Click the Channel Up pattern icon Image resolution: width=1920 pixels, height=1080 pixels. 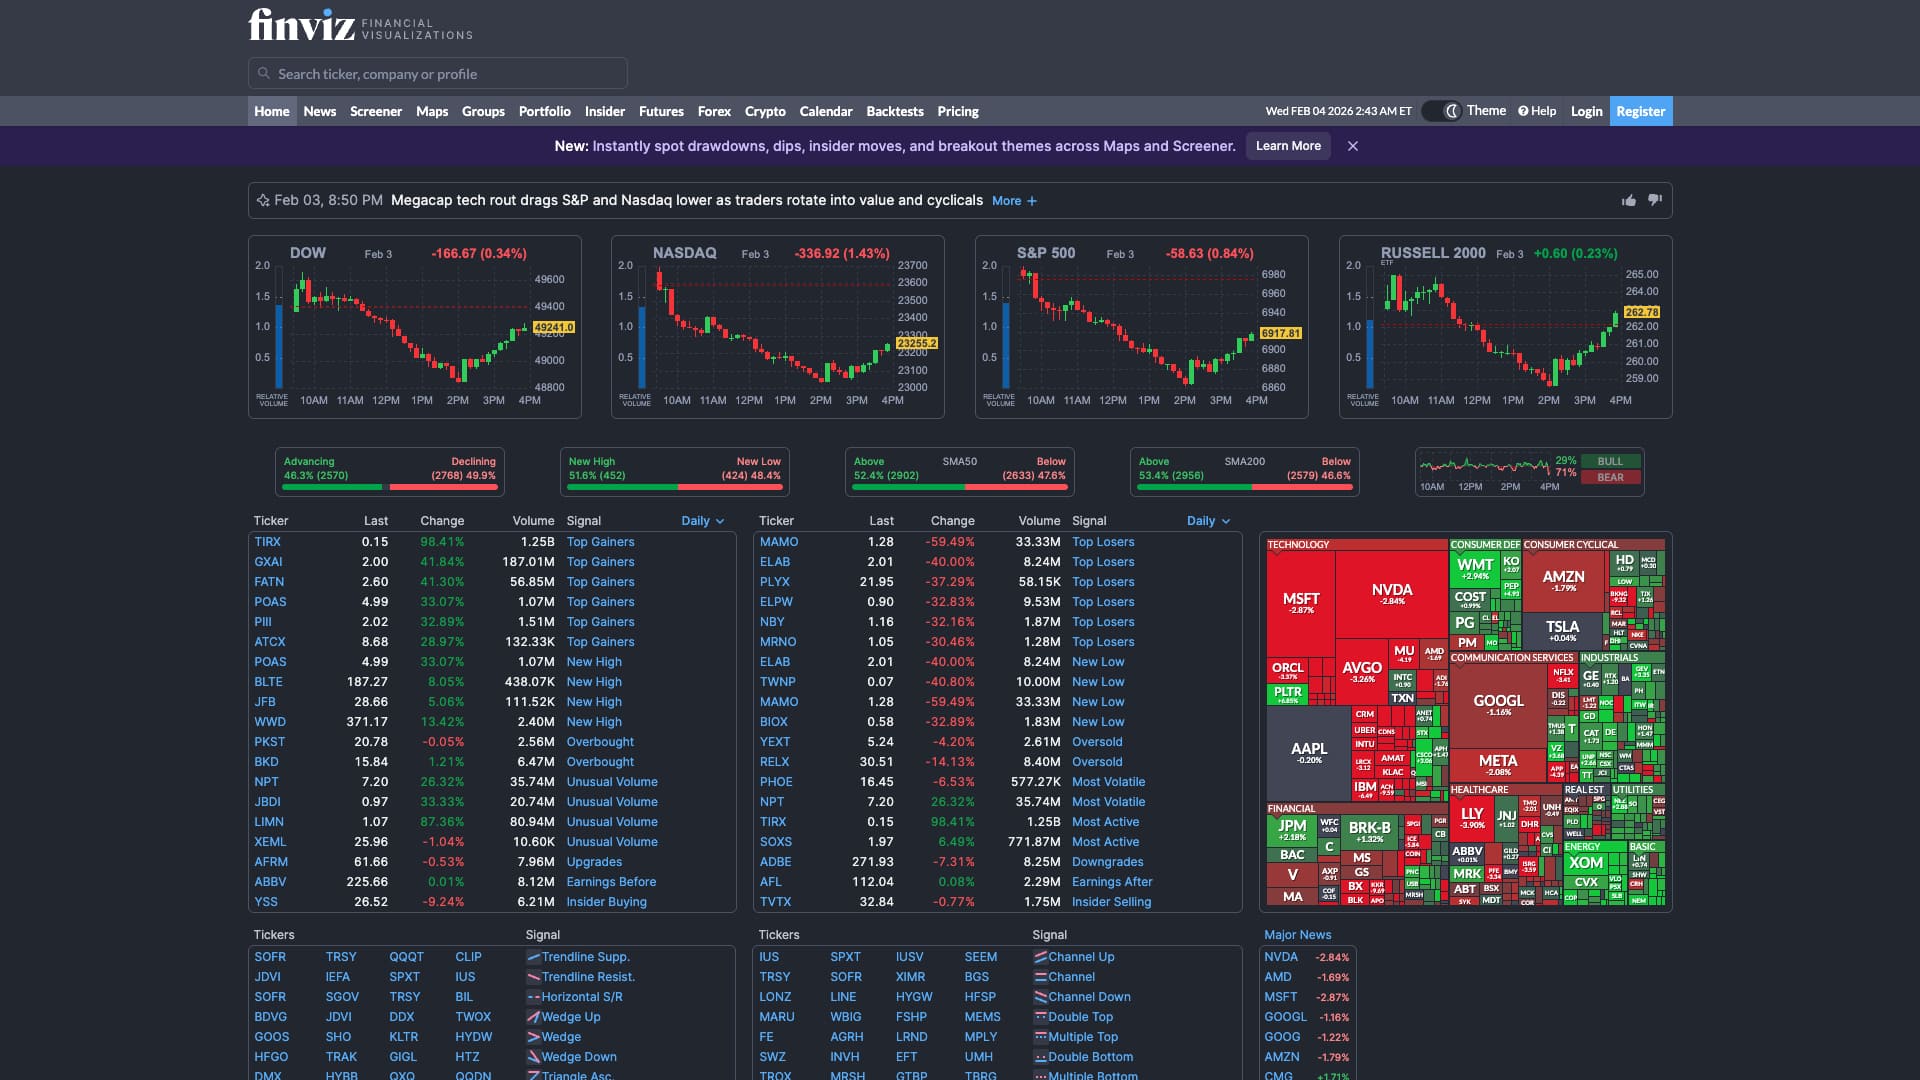[x=1040, y=957]
